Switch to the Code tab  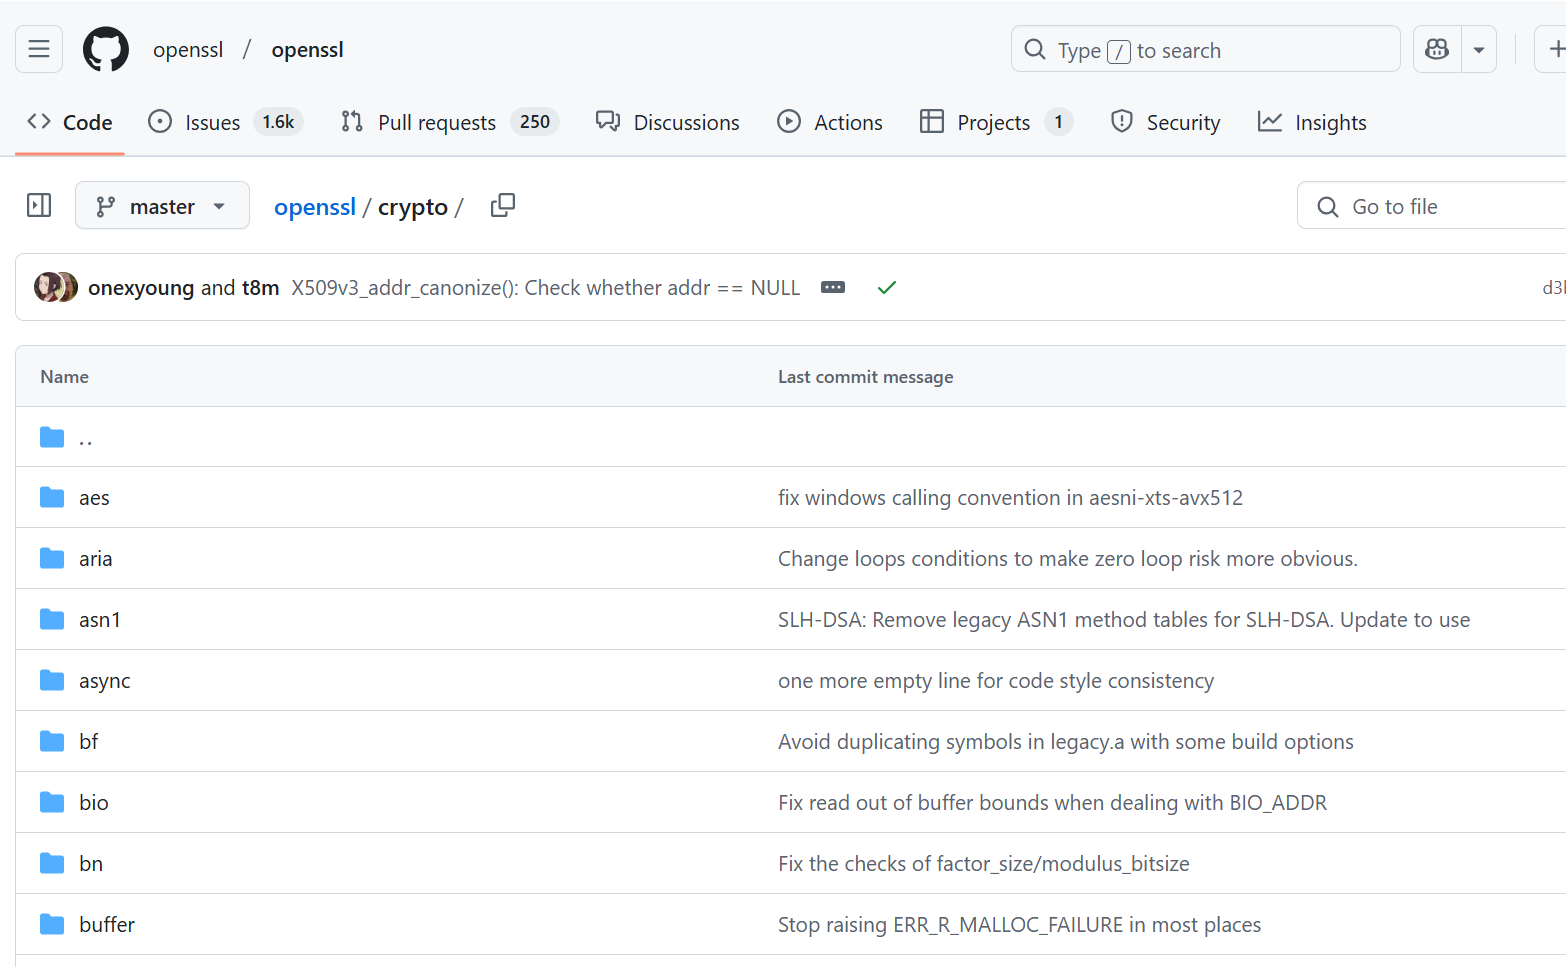pos(70,122)
